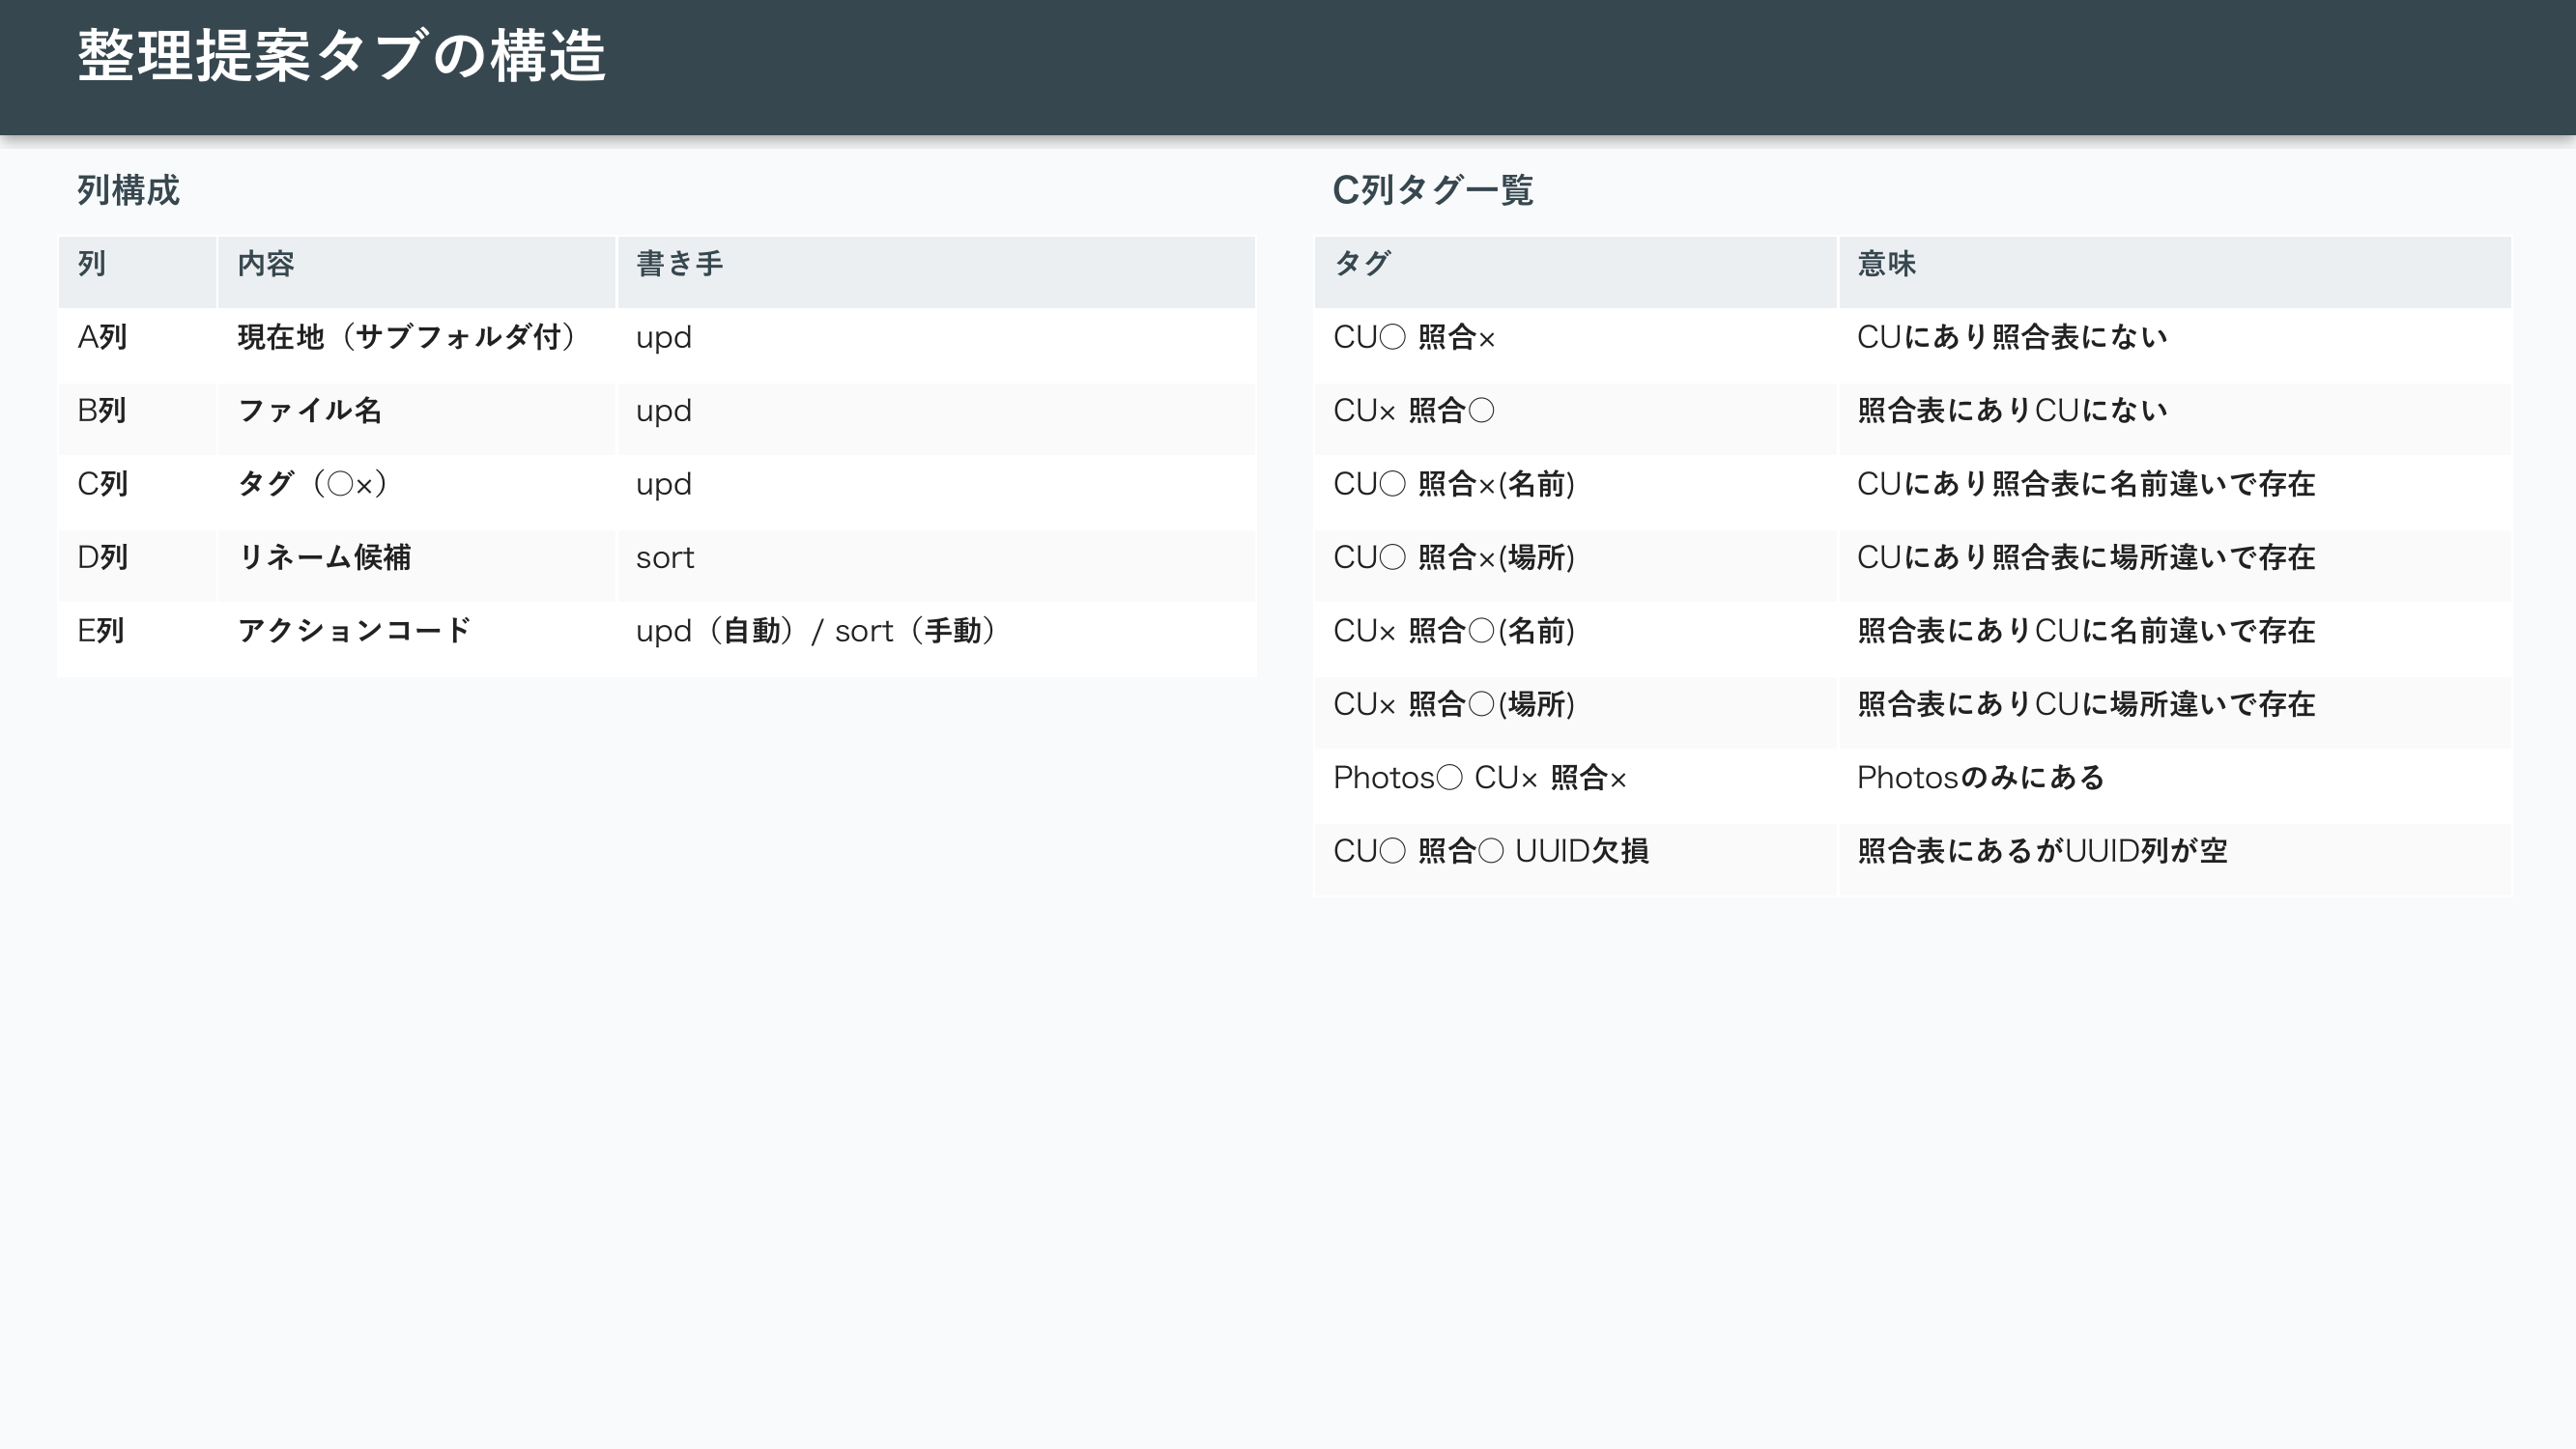Click the タグ（○×） cell in C列 row
2576x1449 pixels.
(312, 485)
